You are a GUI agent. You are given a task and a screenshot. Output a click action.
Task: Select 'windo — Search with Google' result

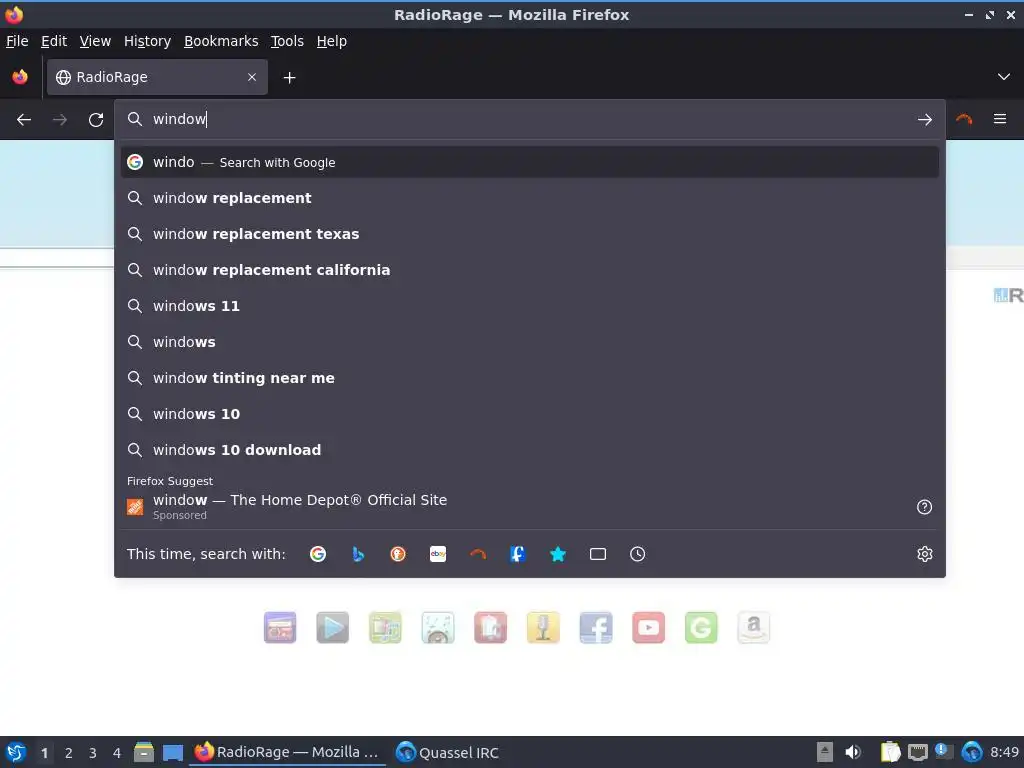(530, 162)
